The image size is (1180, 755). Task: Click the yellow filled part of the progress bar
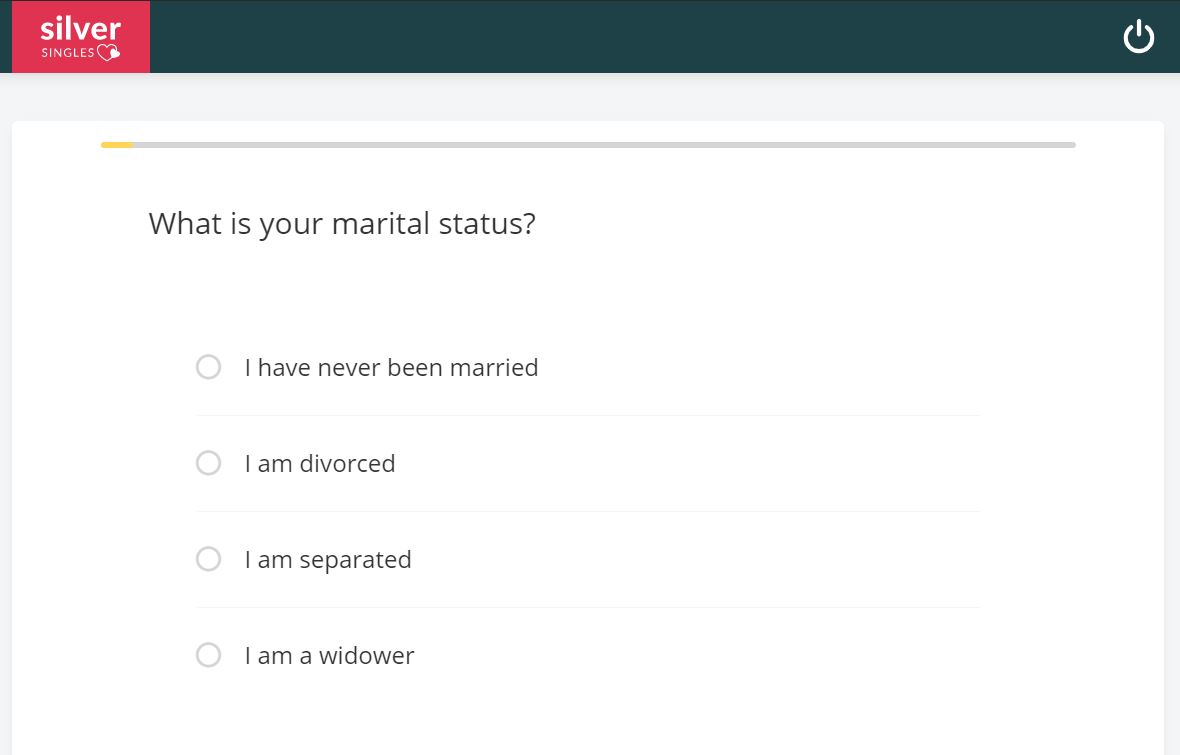tap(117, 145)
